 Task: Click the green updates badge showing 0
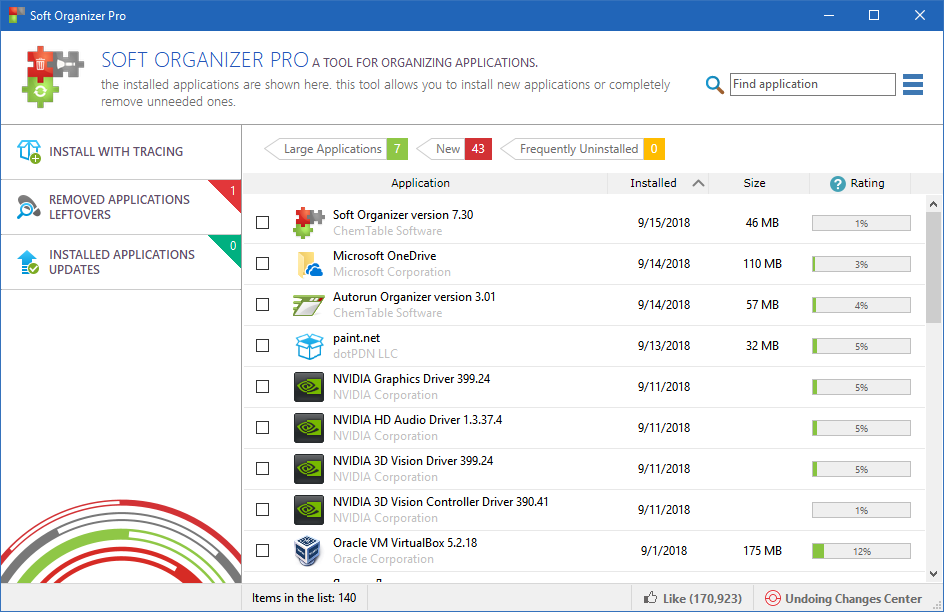[230, 248]
